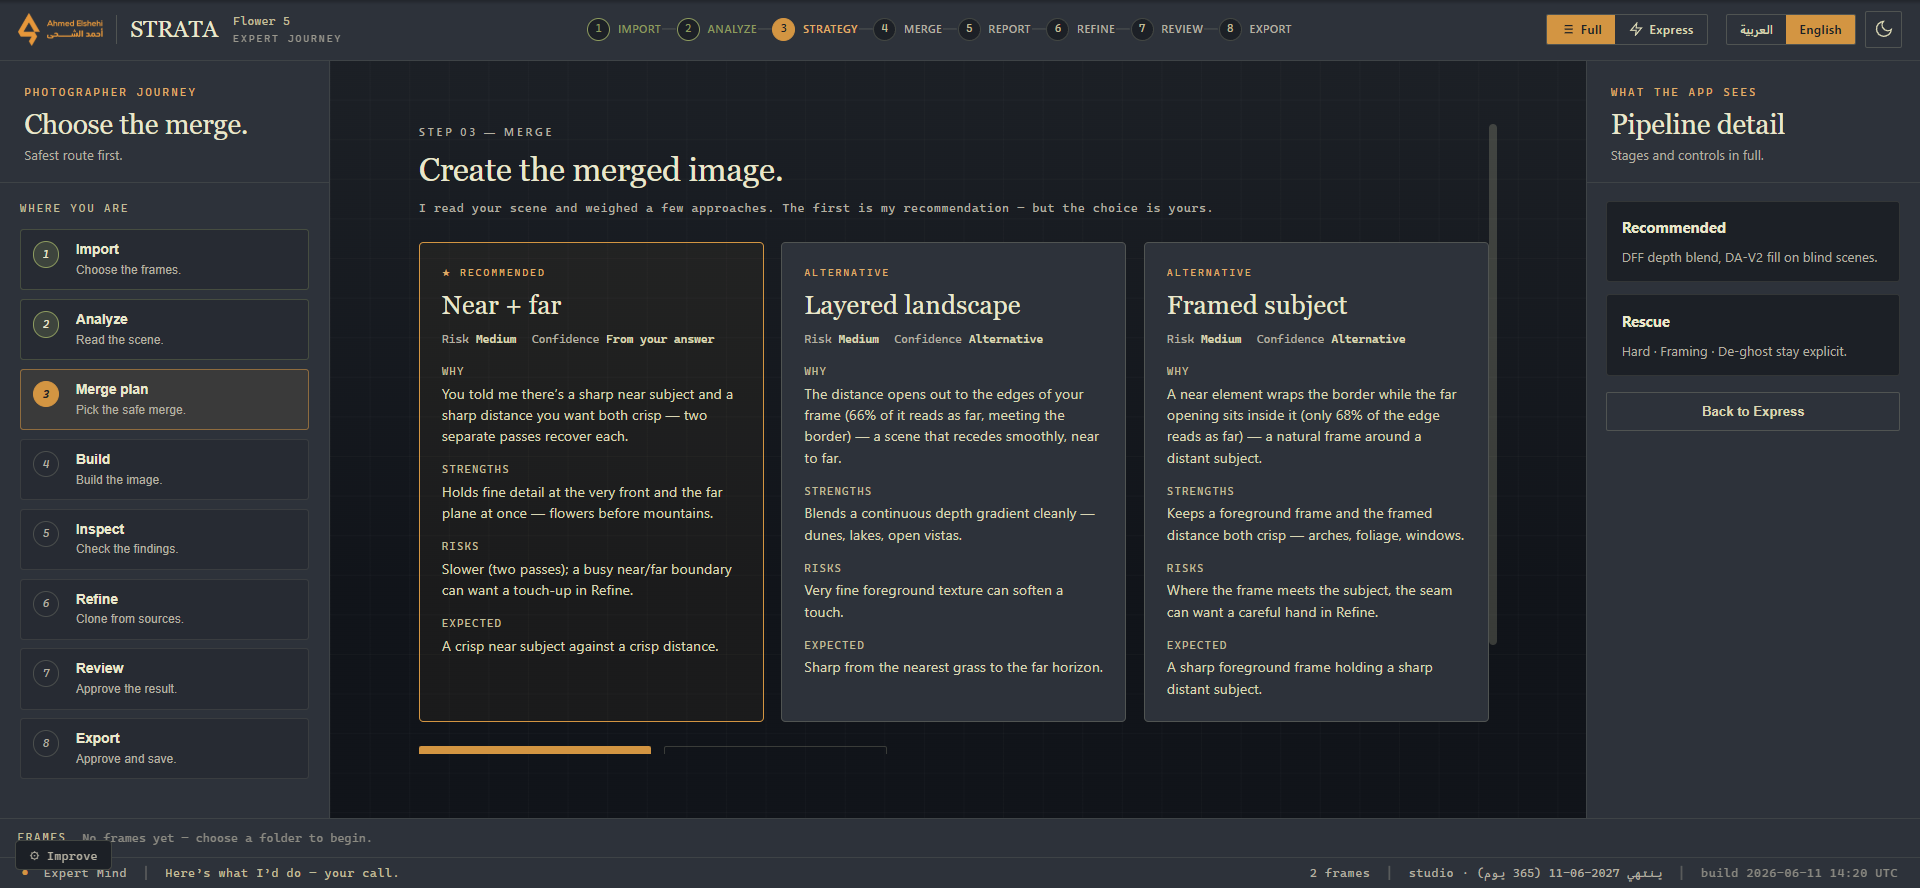Click the '2 frames' status entry
This screenshot has height=888, width=1920.
[1340, 873]
